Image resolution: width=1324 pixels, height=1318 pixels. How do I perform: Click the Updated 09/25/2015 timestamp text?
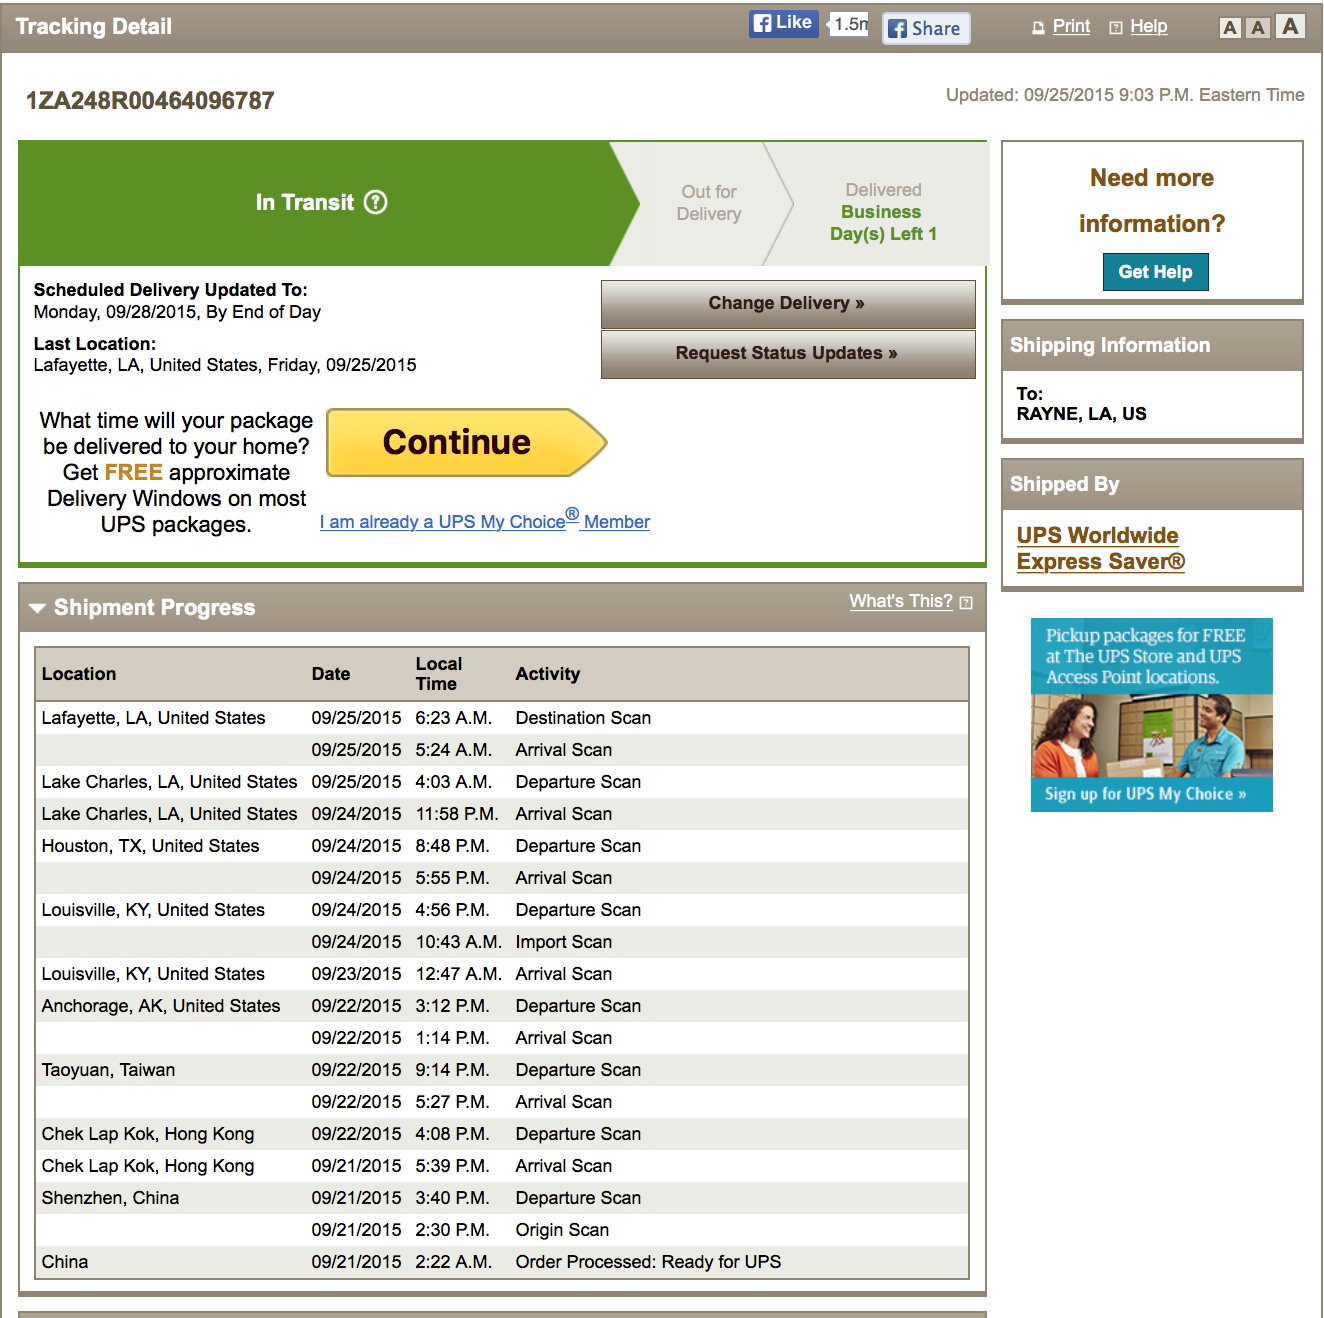[1125, 95]
